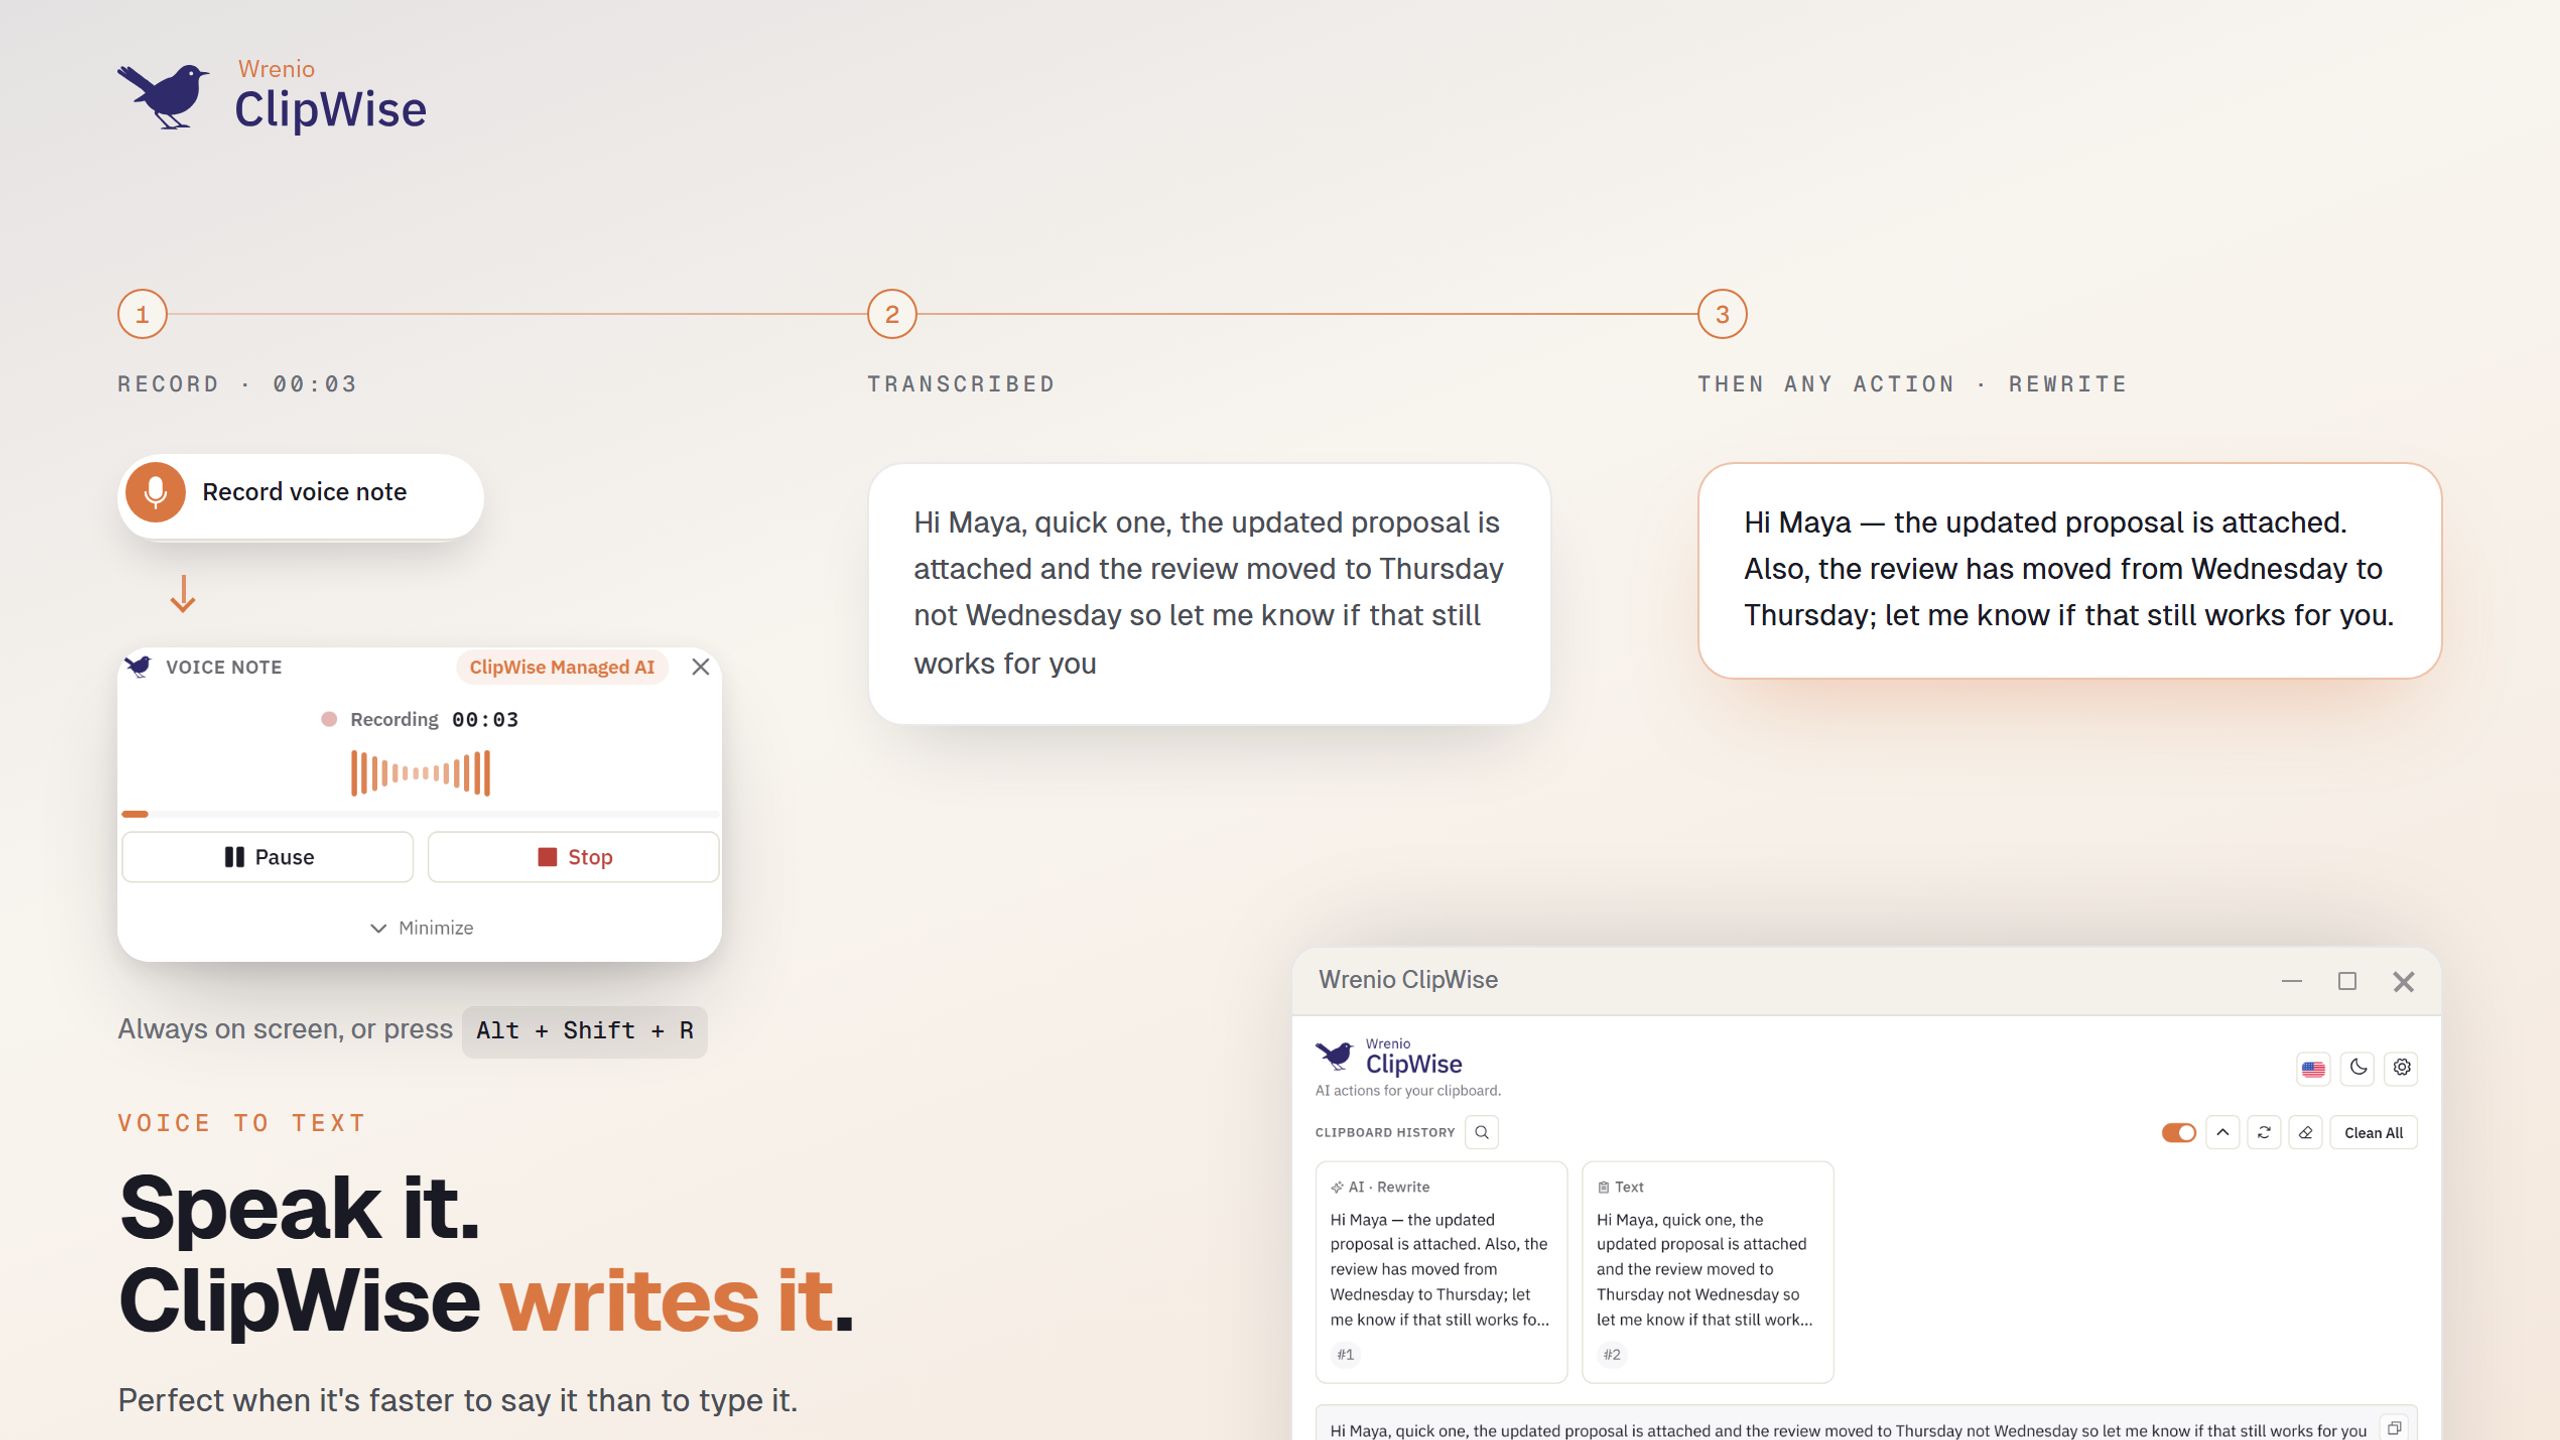
Task: Copy the preview text with the copy icon
Action: (2395, 1429)
